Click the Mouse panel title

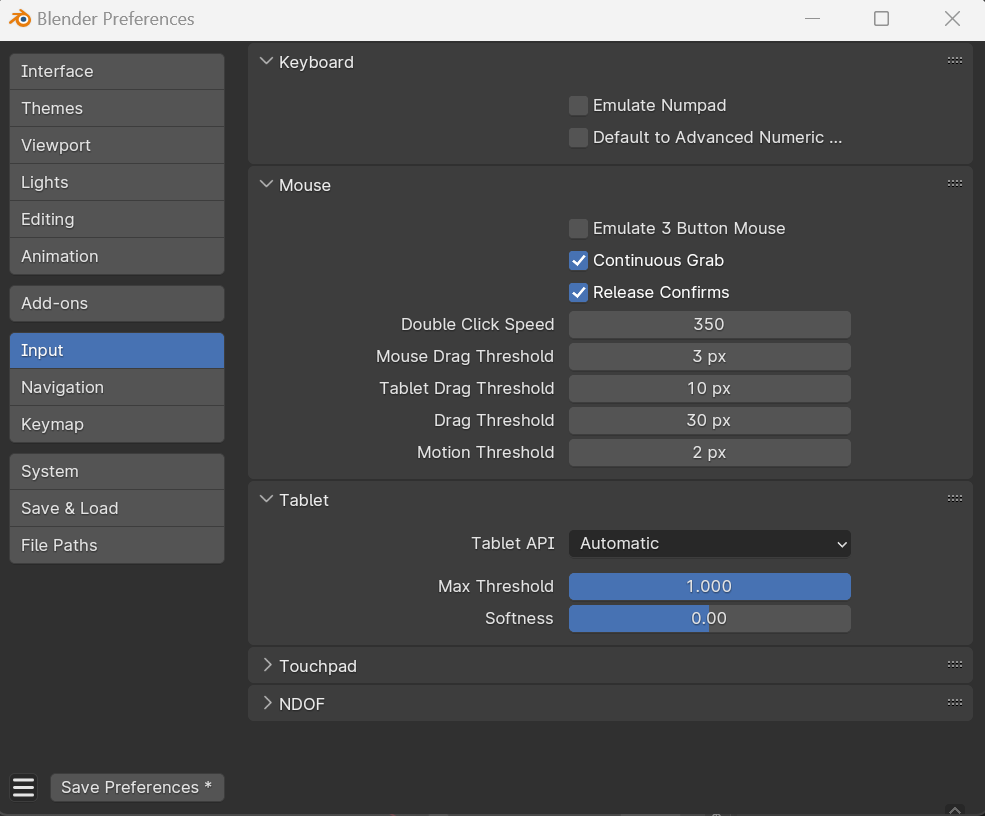pos(305,185)
